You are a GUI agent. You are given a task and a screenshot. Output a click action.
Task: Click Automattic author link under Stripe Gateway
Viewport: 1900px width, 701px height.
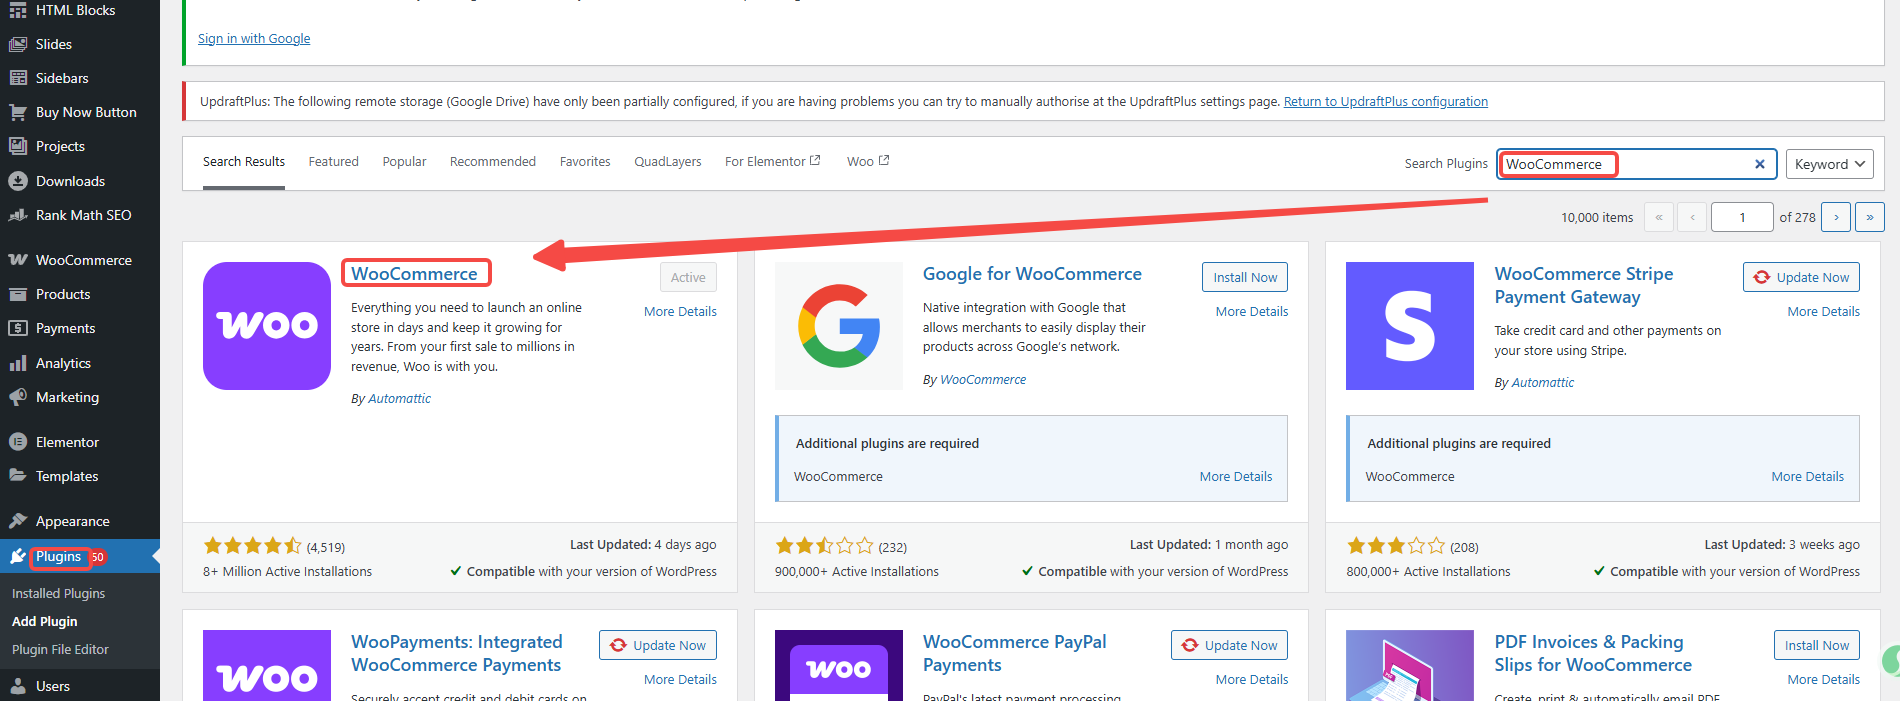[x=1542, y=383]
